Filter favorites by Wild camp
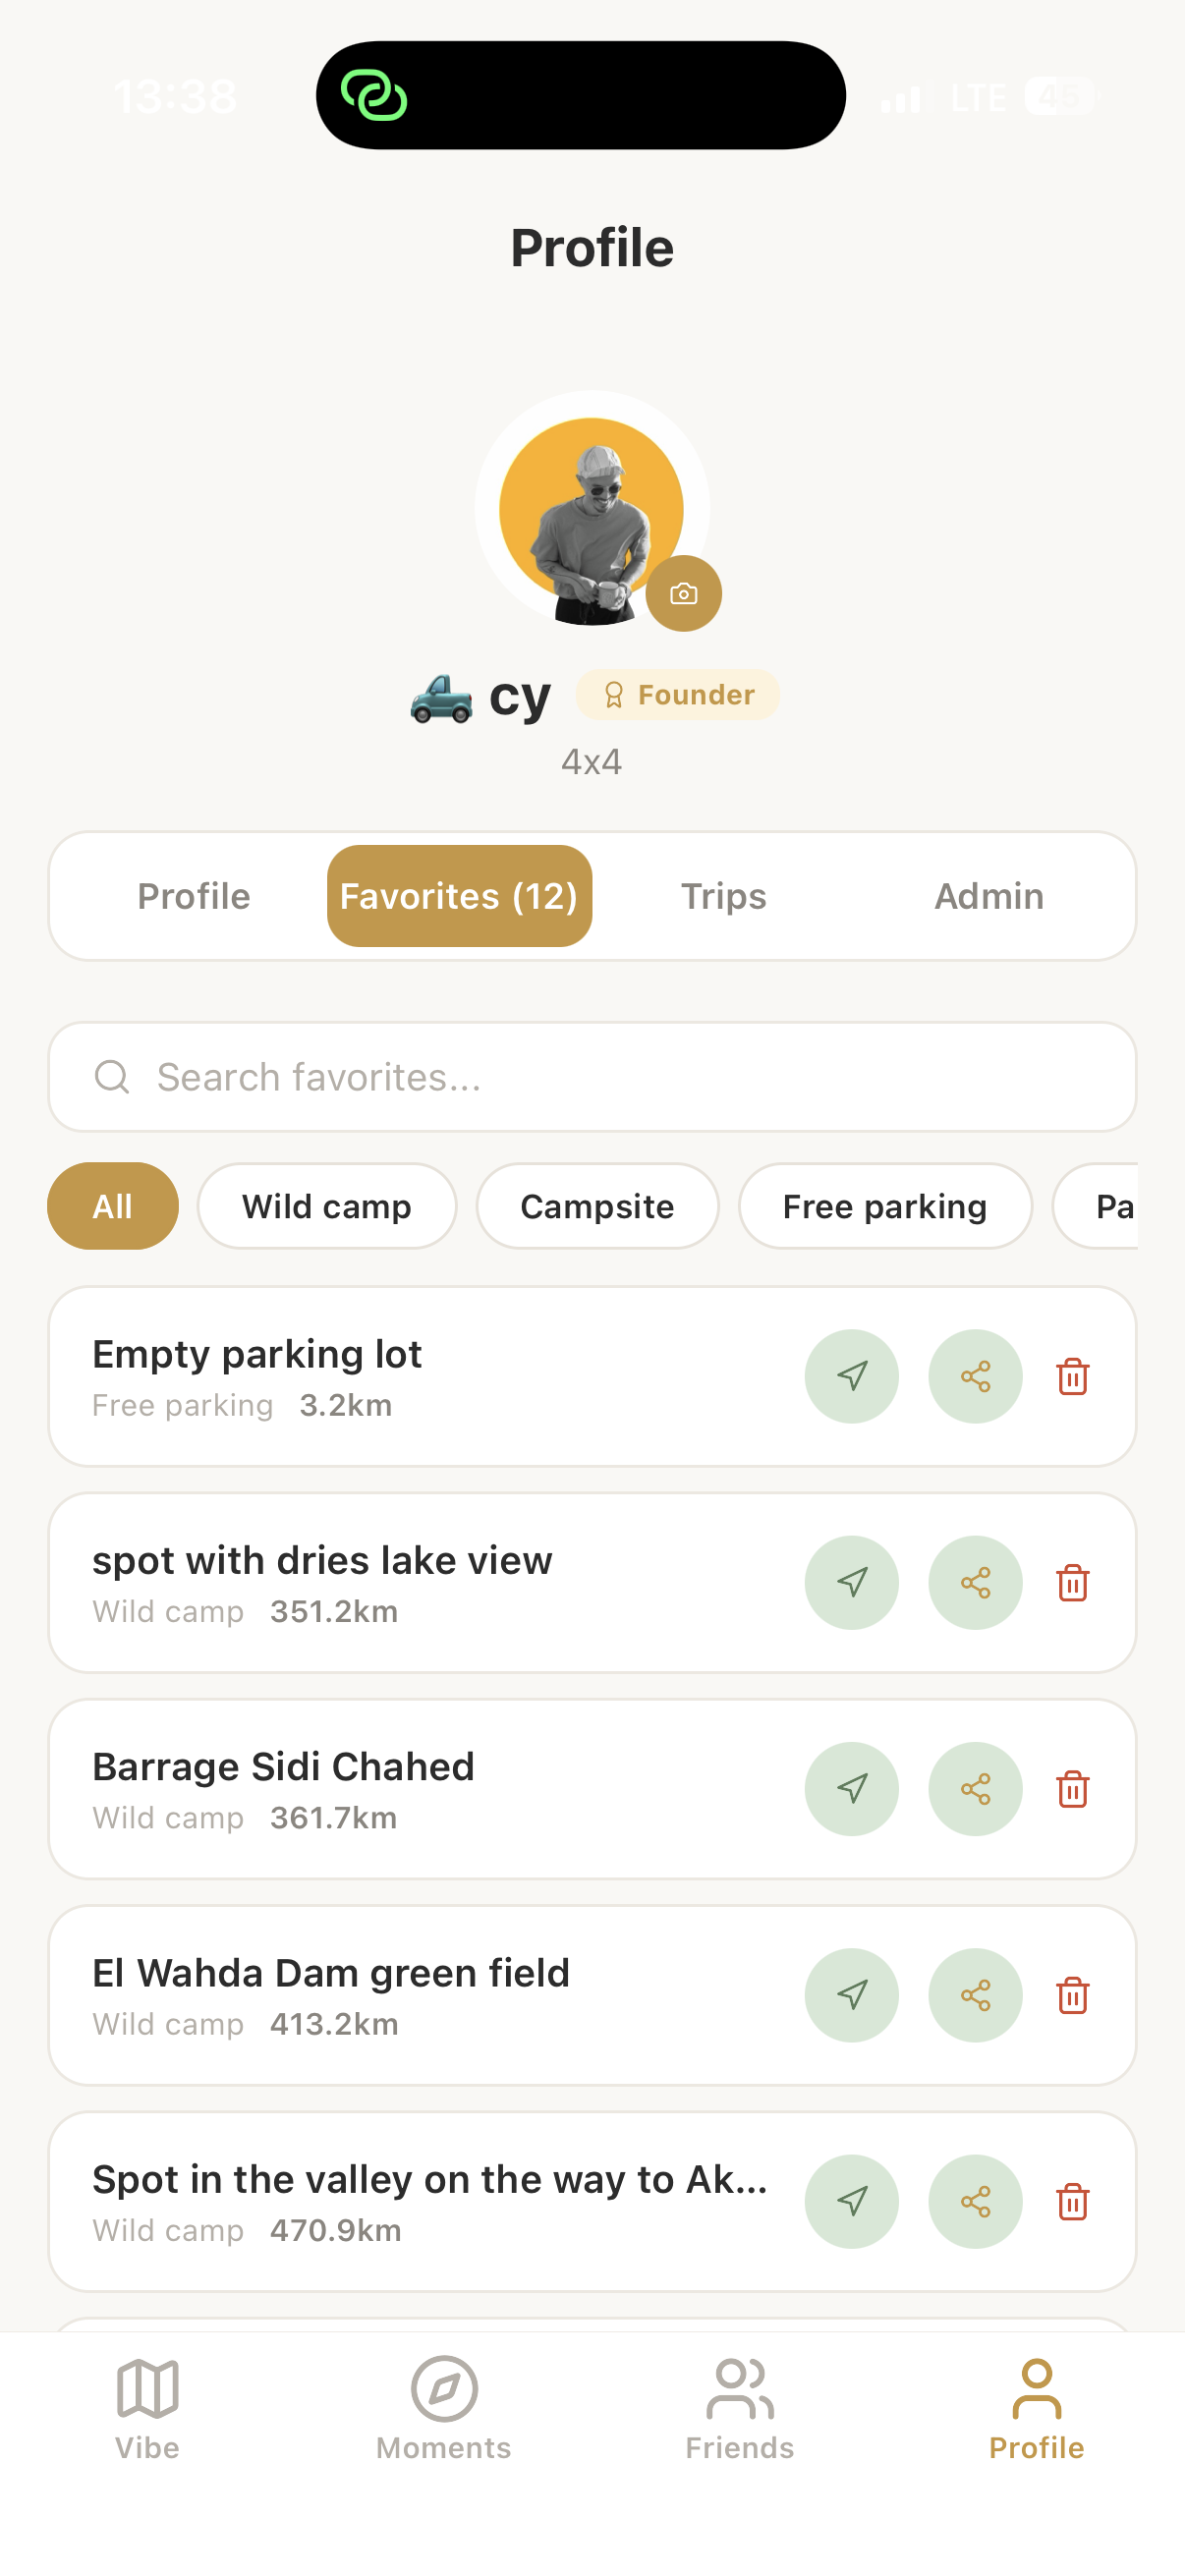1185x2576 pixels. (x=327, y=1206)
